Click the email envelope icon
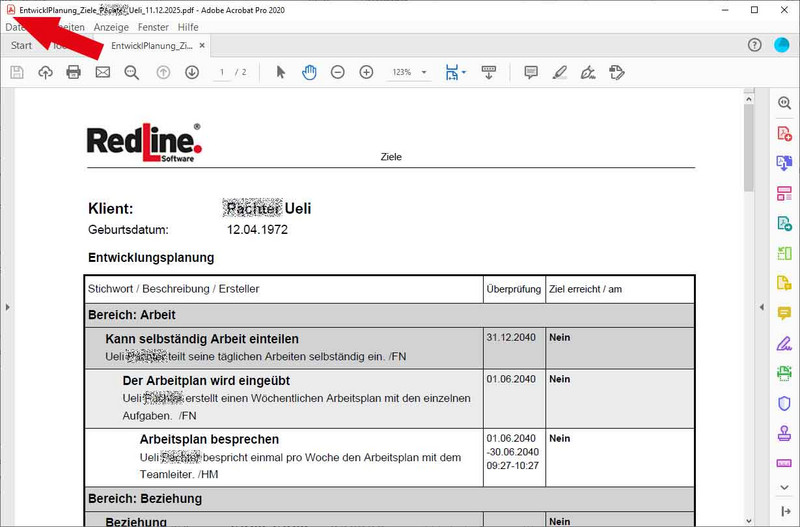 click(102, 72)
